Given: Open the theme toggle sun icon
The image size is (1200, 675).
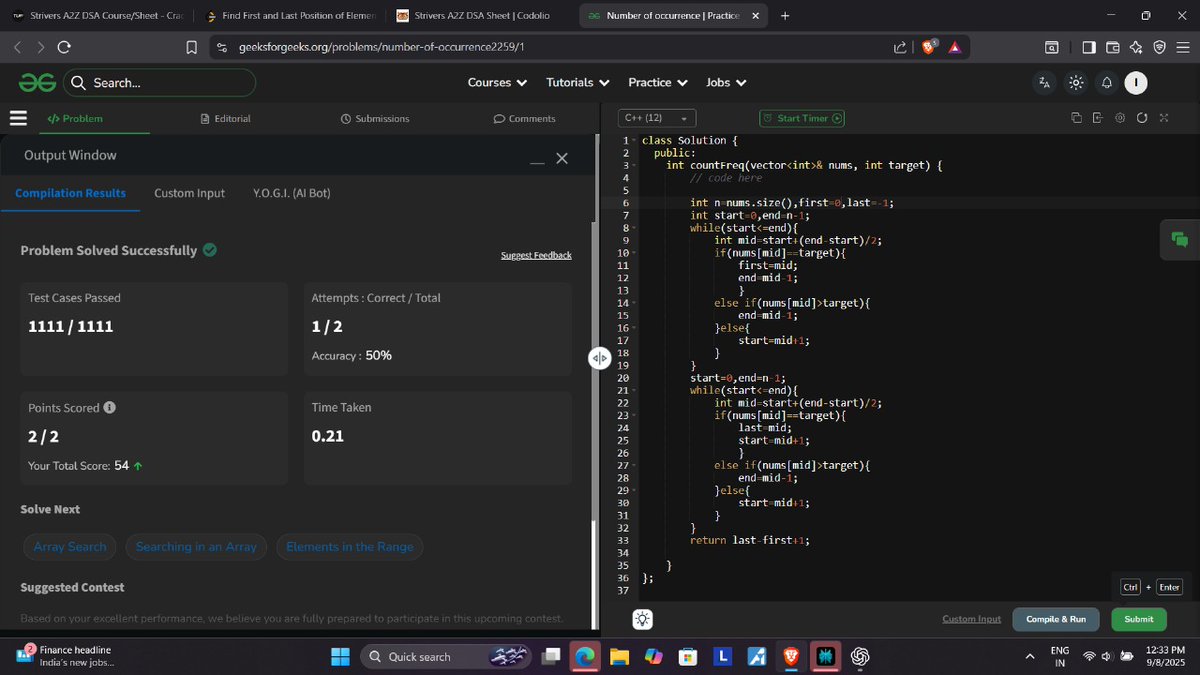Looking at the screenshot, I should pos(1075,83).
